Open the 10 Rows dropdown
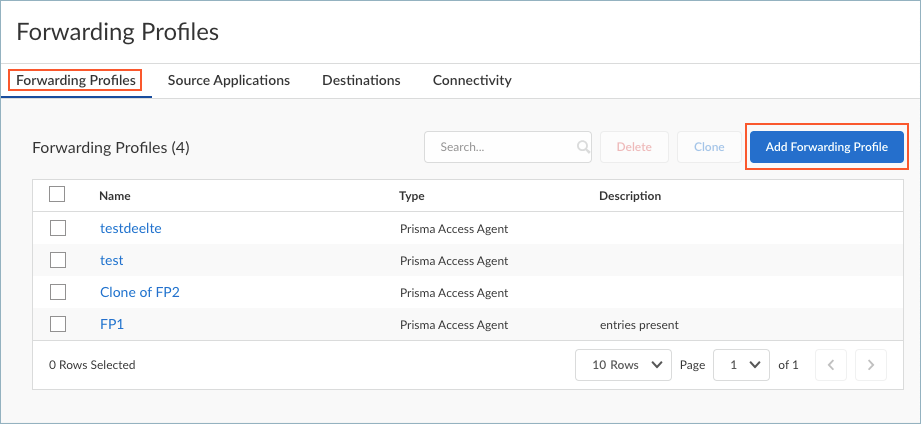 pos(623,365)
